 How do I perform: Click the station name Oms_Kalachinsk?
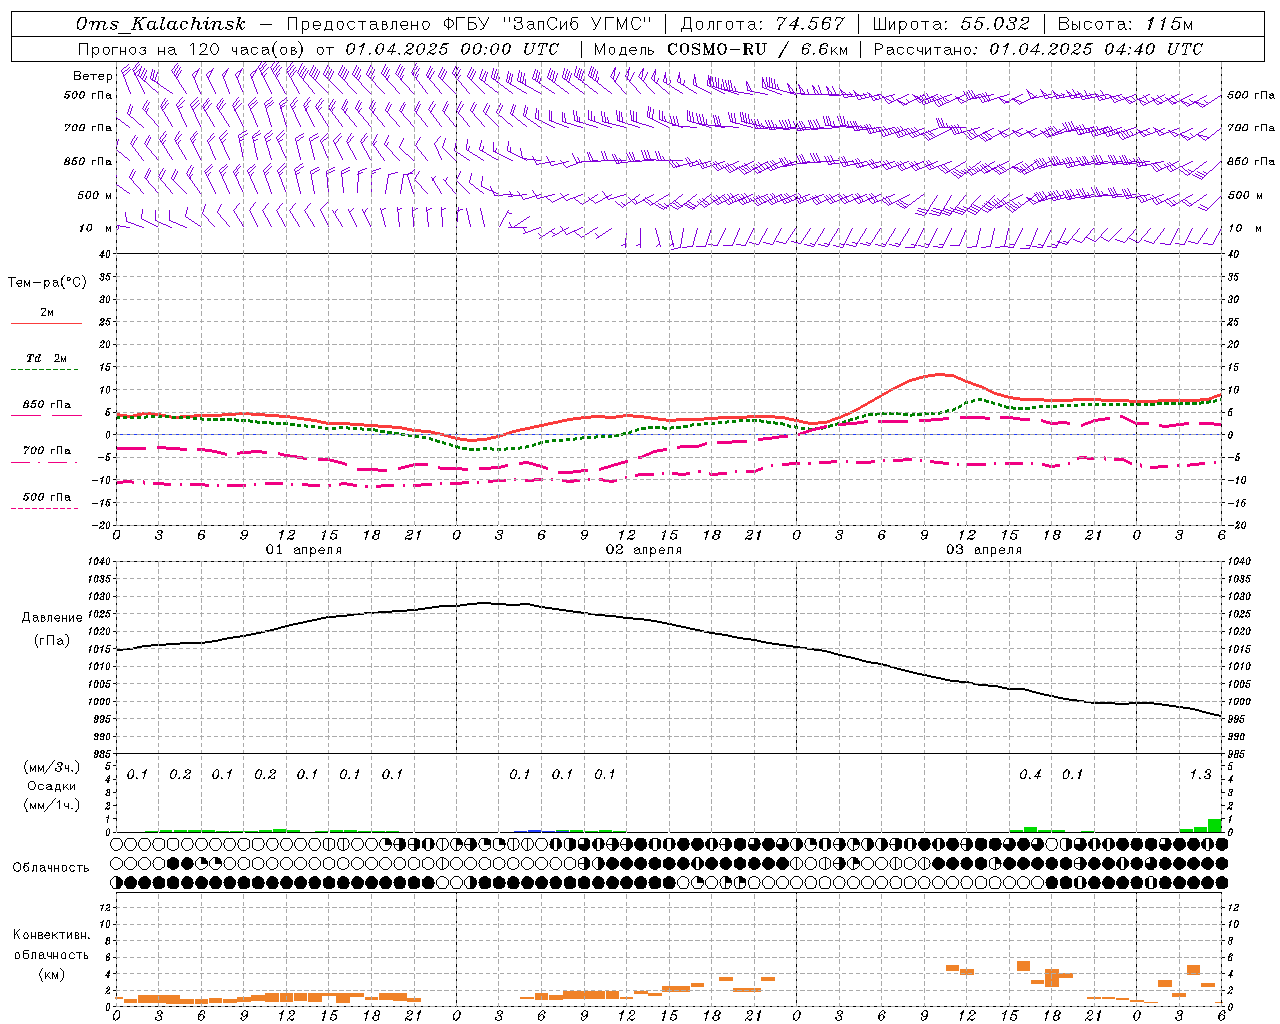pyautogui.click(x=161, y=24)
